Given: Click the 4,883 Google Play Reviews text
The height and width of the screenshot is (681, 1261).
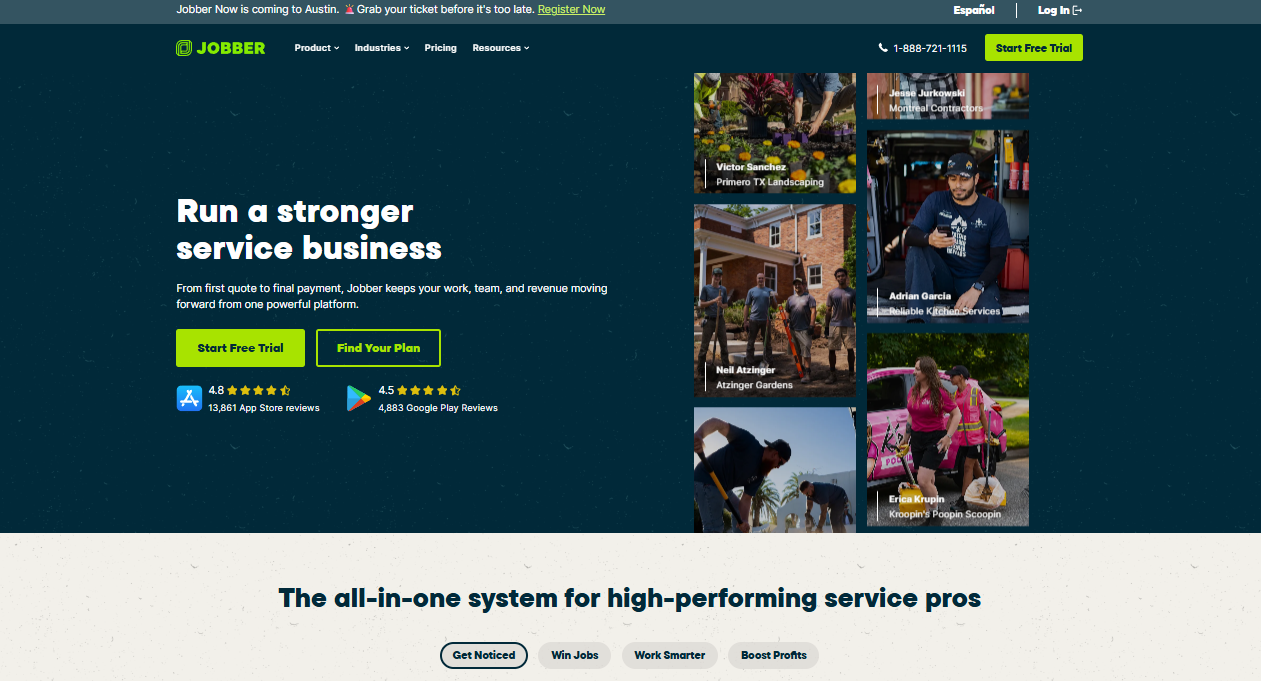Looking at the screenshot, I should 438,408.
